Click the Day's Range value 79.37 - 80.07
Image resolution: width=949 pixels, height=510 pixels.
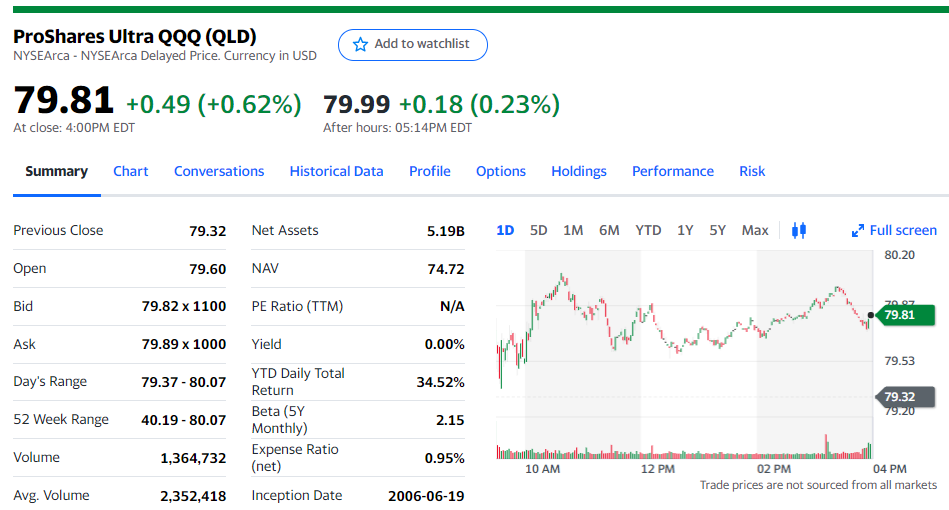[183, 382]
